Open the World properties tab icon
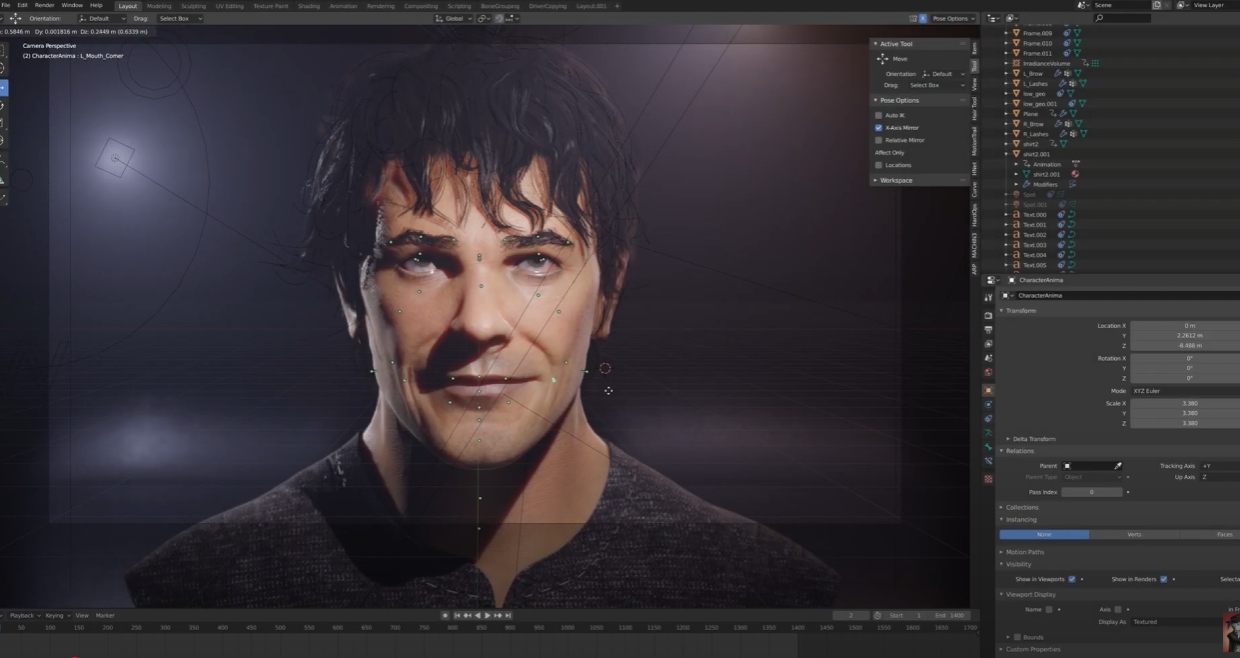Screen dimensions: 1240x658 (x=988, y=372)
